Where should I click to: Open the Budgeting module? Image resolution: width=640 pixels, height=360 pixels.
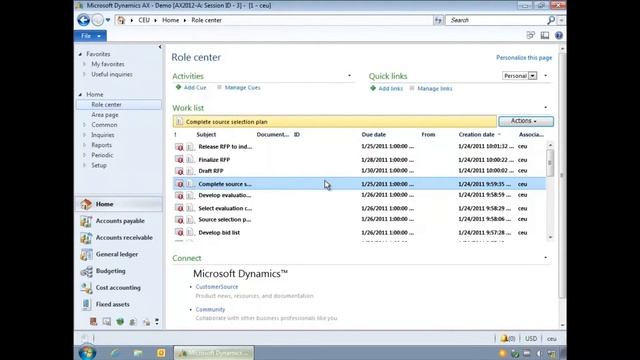tap(118, 271)
